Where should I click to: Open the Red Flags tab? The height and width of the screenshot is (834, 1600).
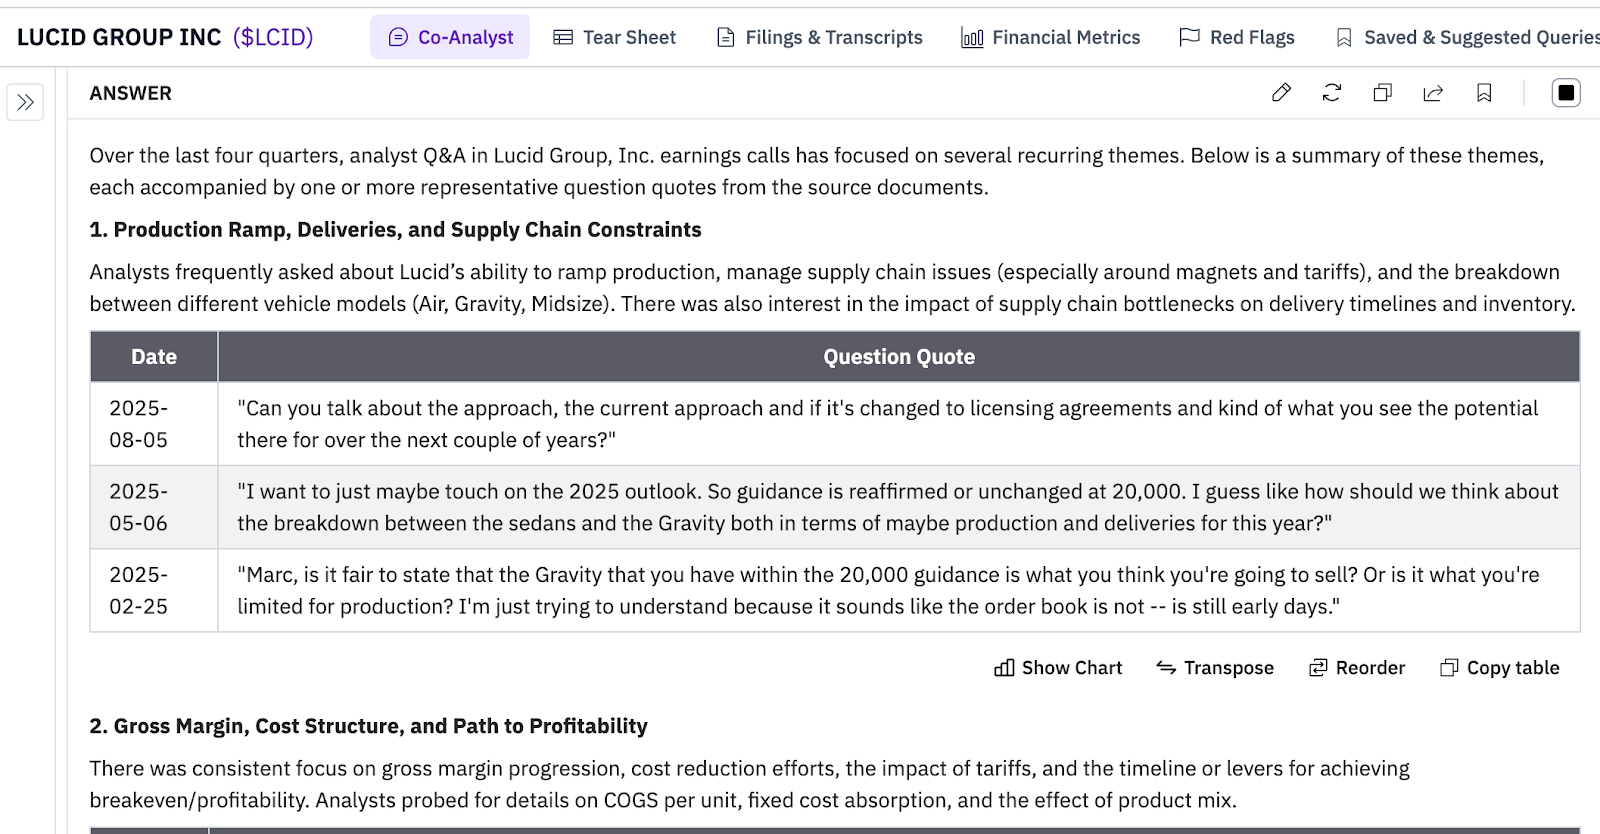tap(1237, 37)
